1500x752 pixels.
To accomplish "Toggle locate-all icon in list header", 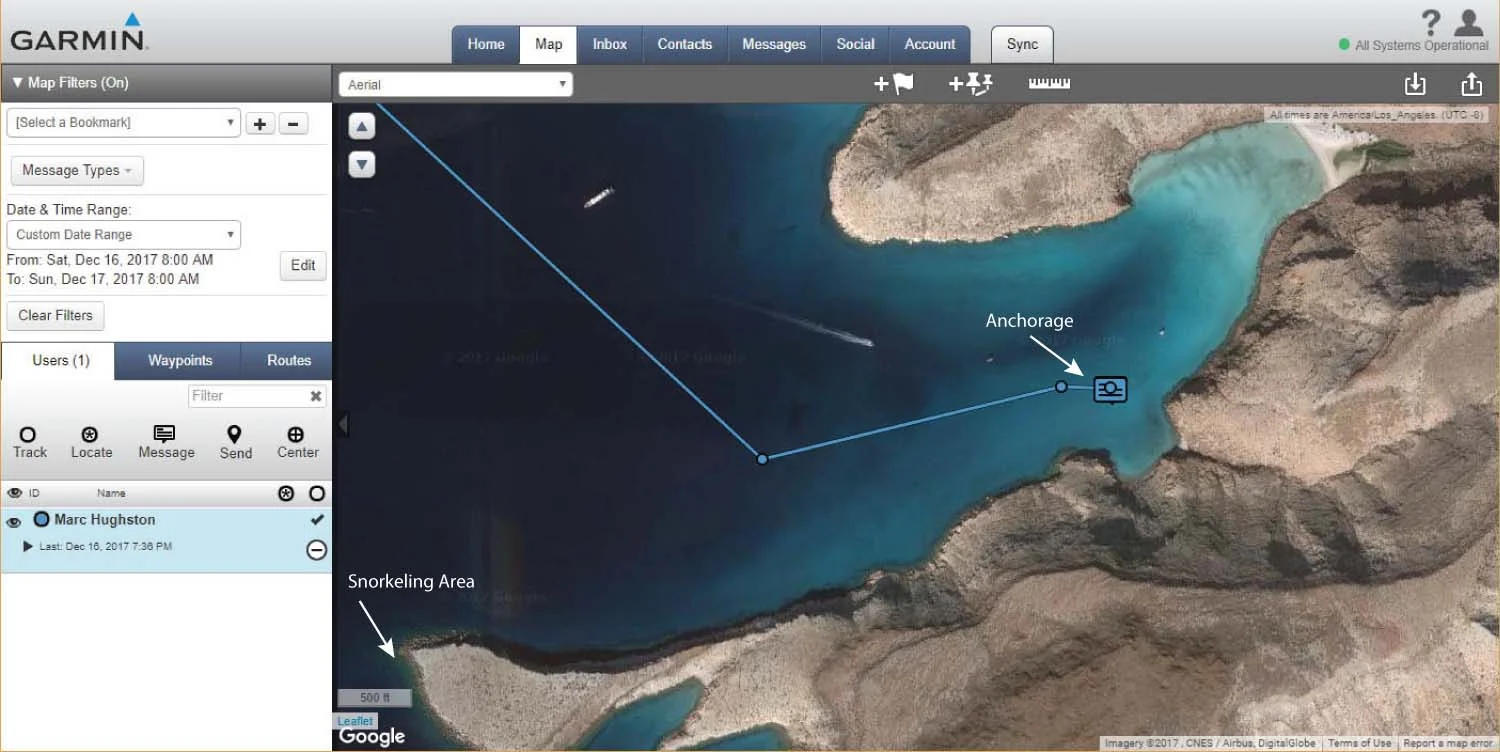I will (x=286, y=493).
